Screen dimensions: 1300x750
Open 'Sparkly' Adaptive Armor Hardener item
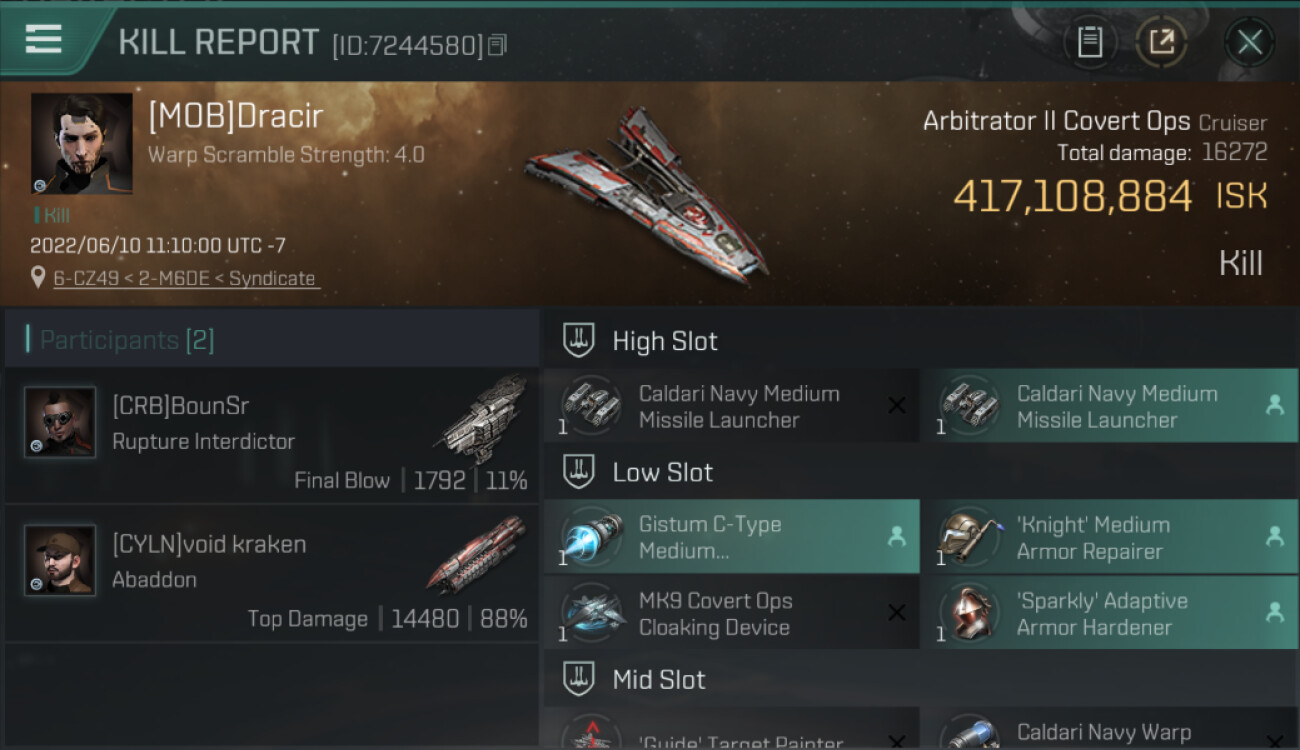click(x=1109, y=614)
